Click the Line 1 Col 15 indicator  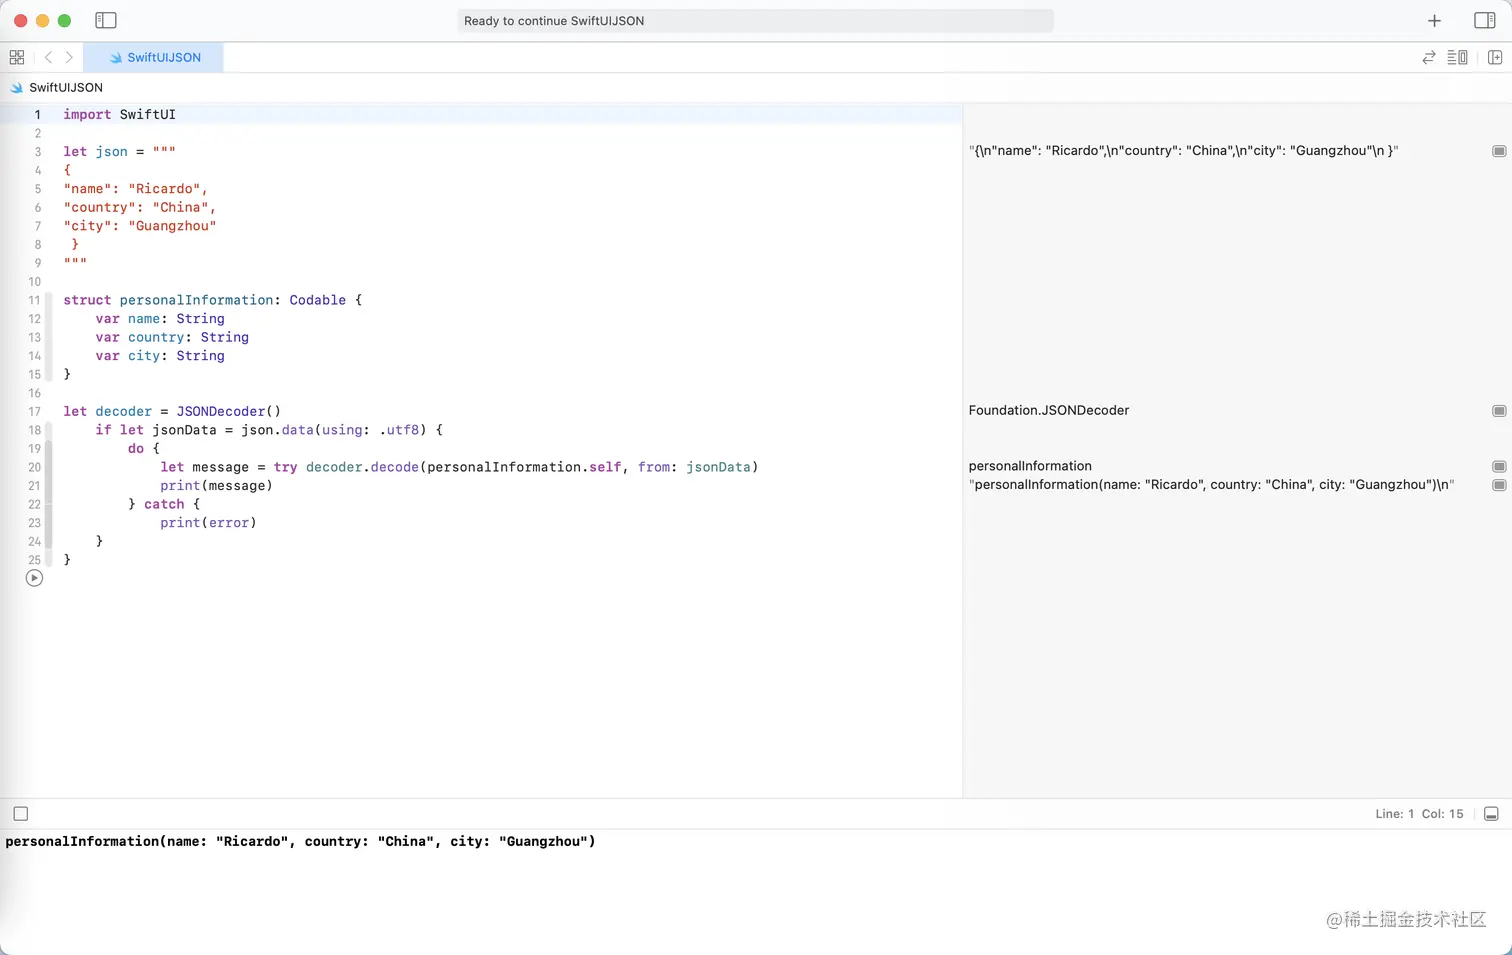1419,814
